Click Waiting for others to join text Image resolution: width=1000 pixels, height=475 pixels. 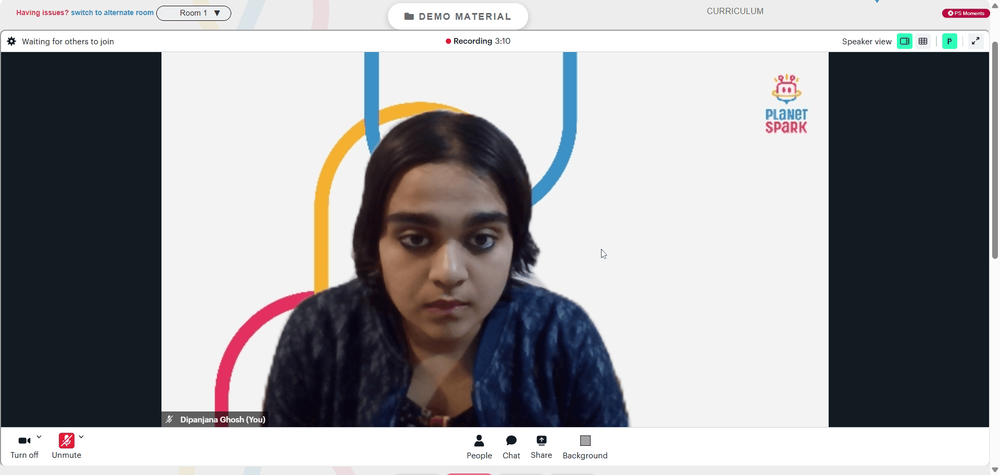[x=68, y=41]
